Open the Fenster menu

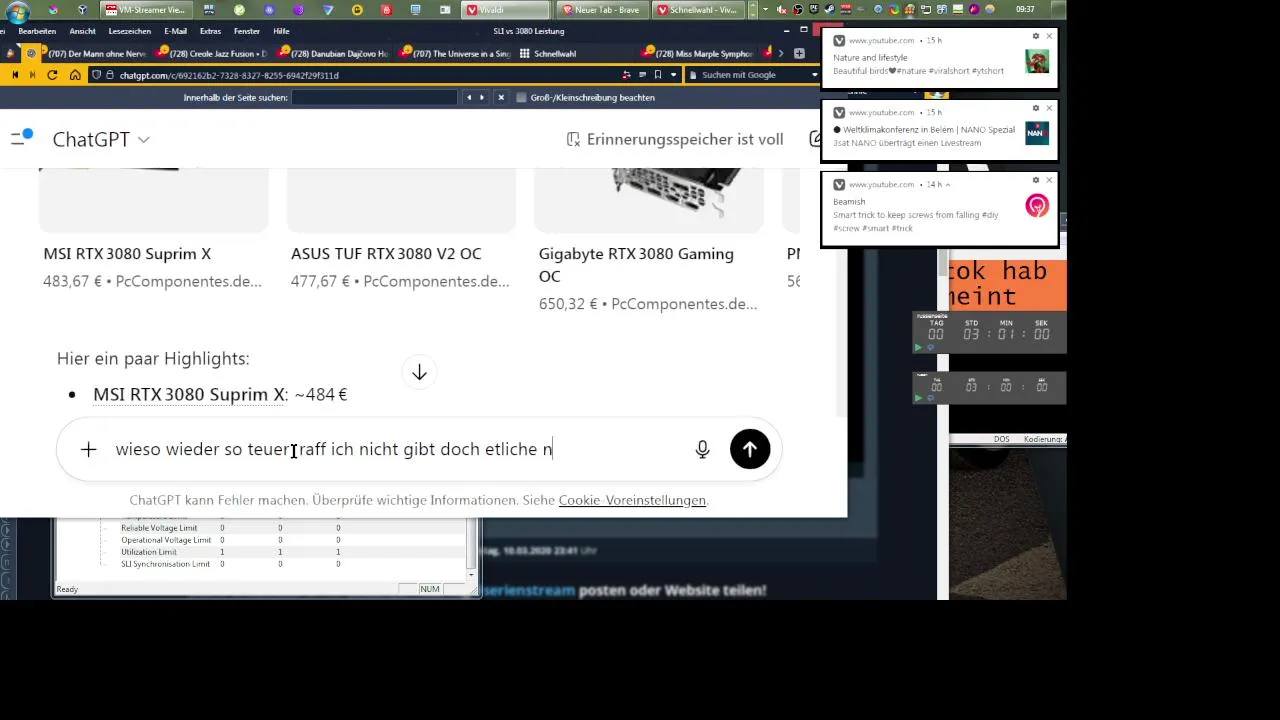point(246,31)
